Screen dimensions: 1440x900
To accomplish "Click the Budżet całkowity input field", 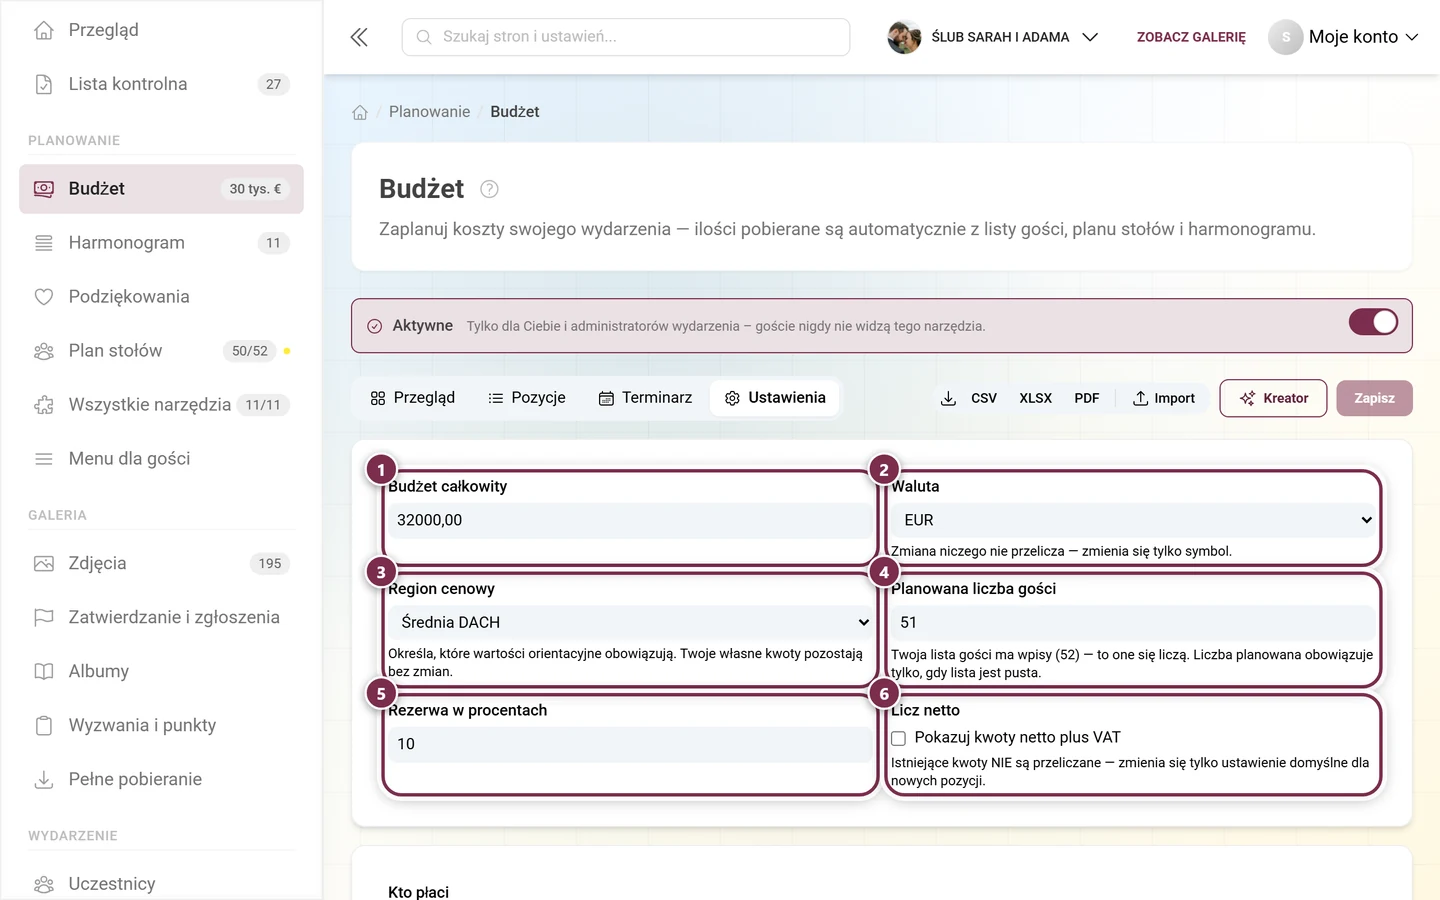I will coord(630,520).
